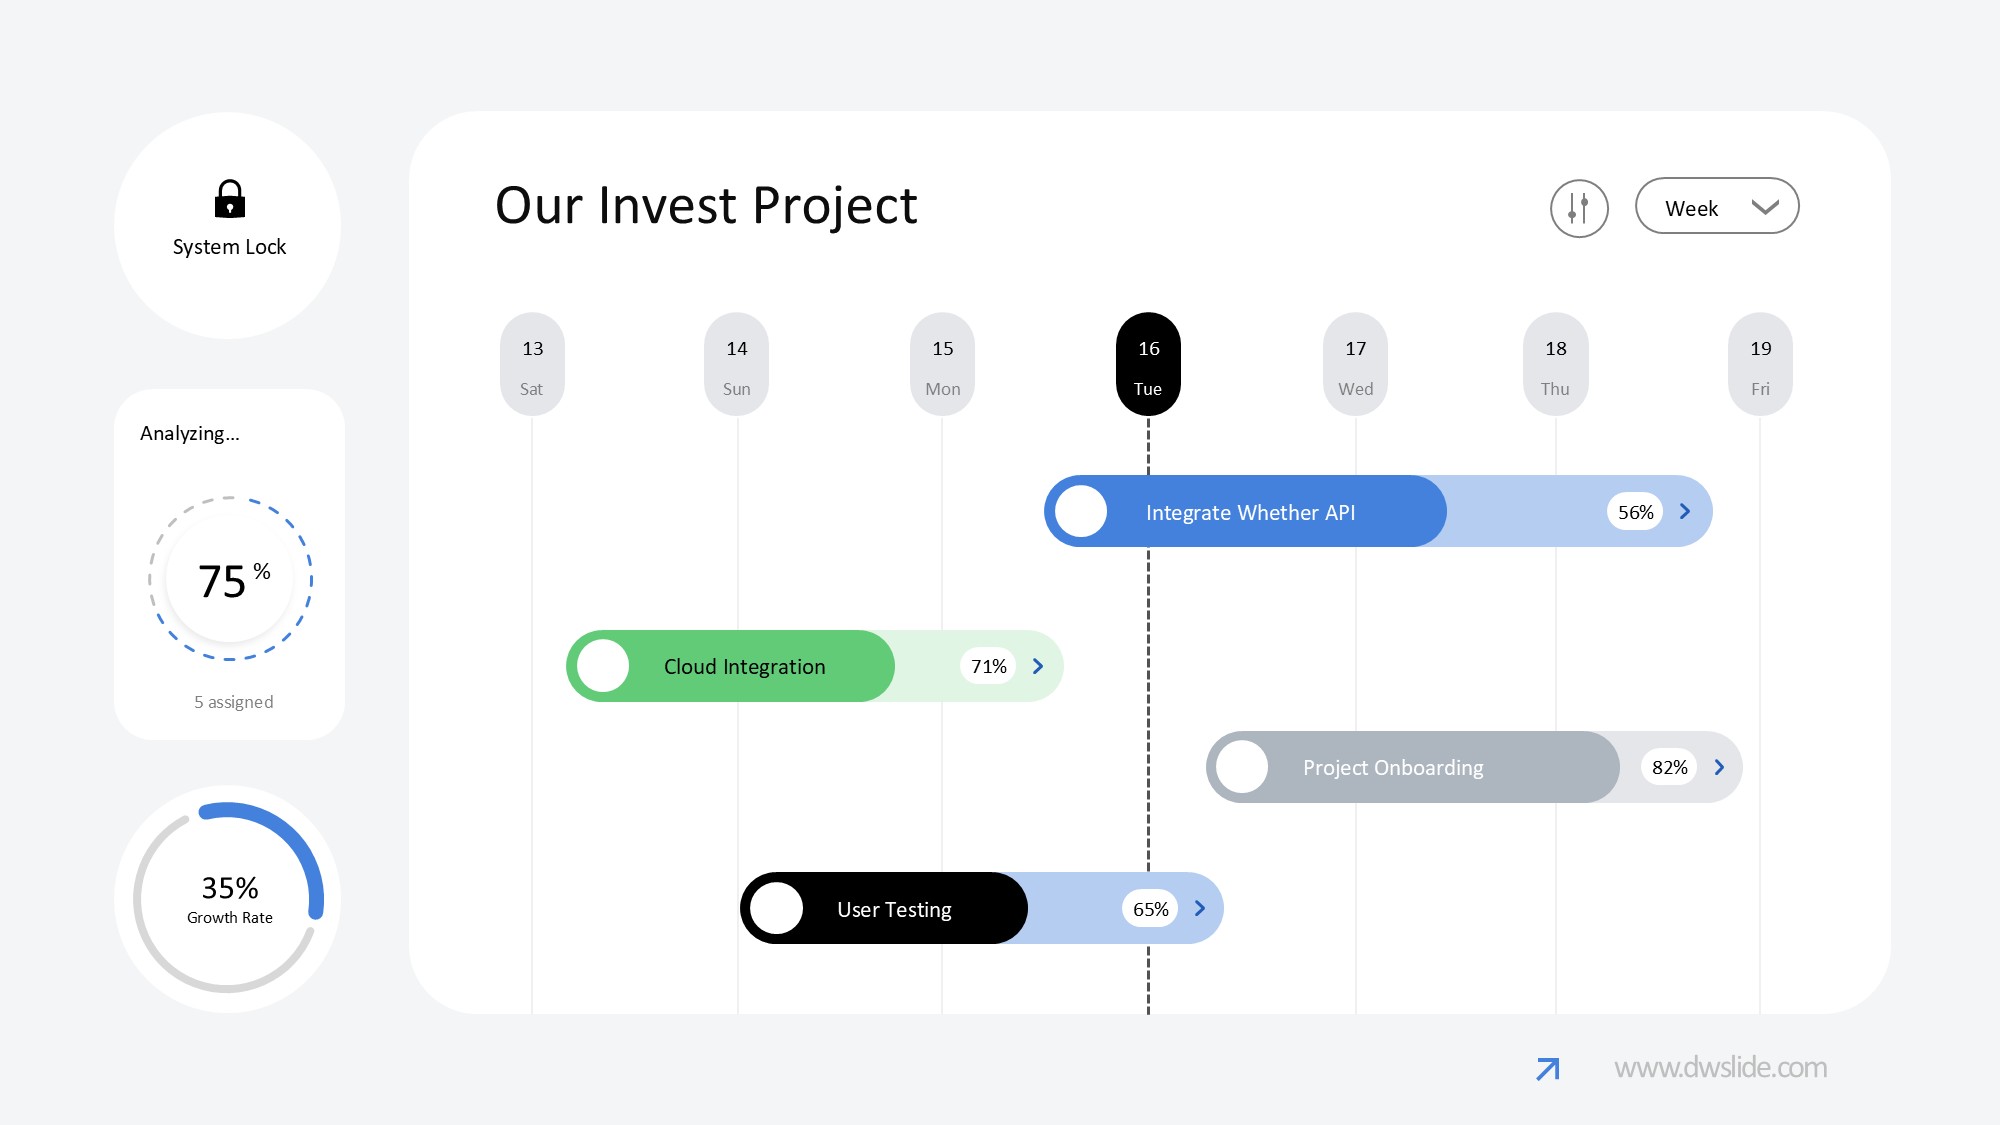This screenshot has height=1125, width=2000.
Task: Click the 56% progress badge
Action: [x=1635, y=512]
